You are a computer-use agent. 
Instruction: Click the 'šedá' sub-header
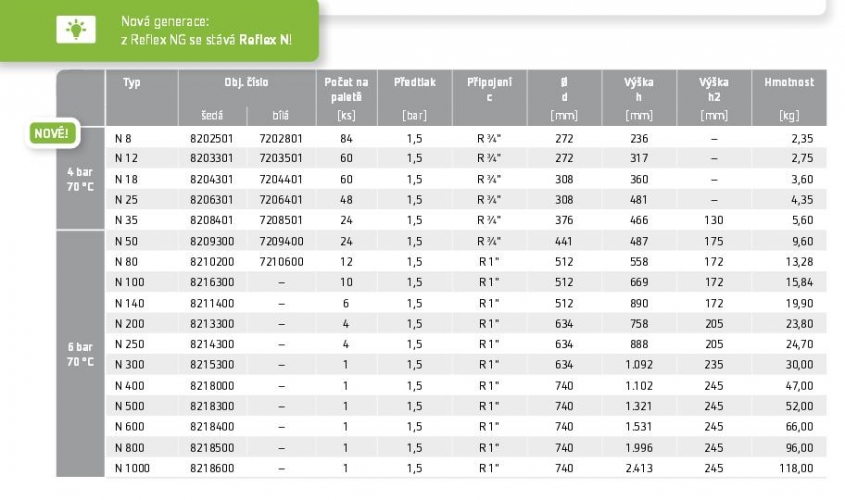[x=212, y=115]
